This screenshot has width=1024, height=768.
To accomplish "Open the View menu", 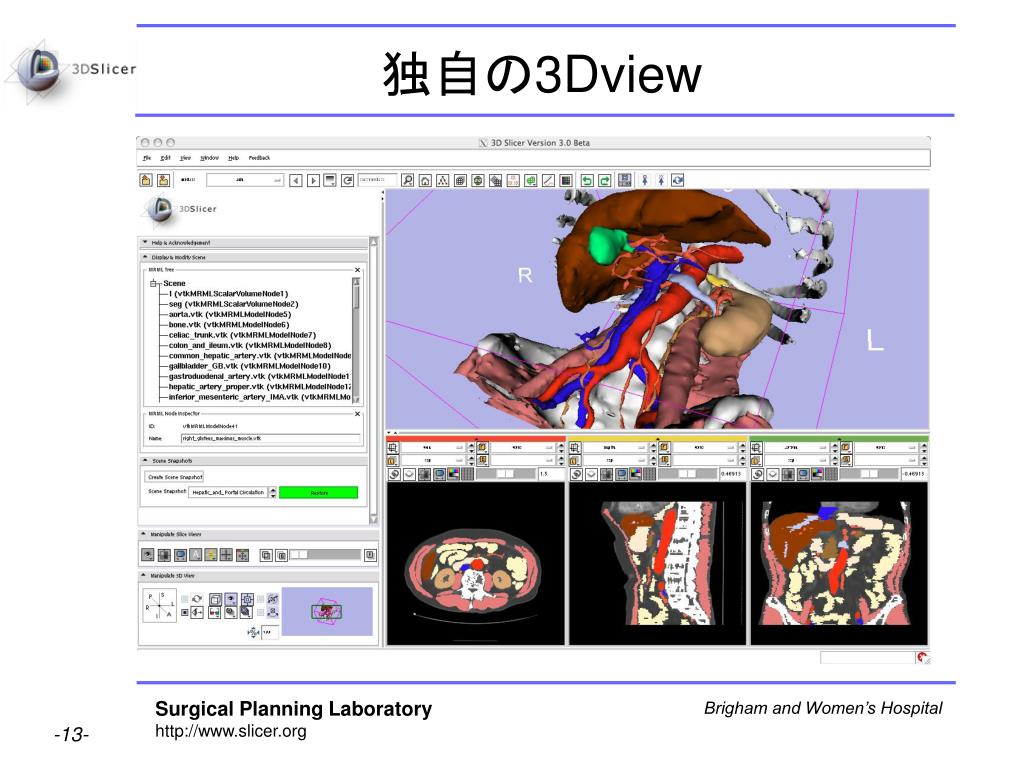I will [x=185, y=158].
